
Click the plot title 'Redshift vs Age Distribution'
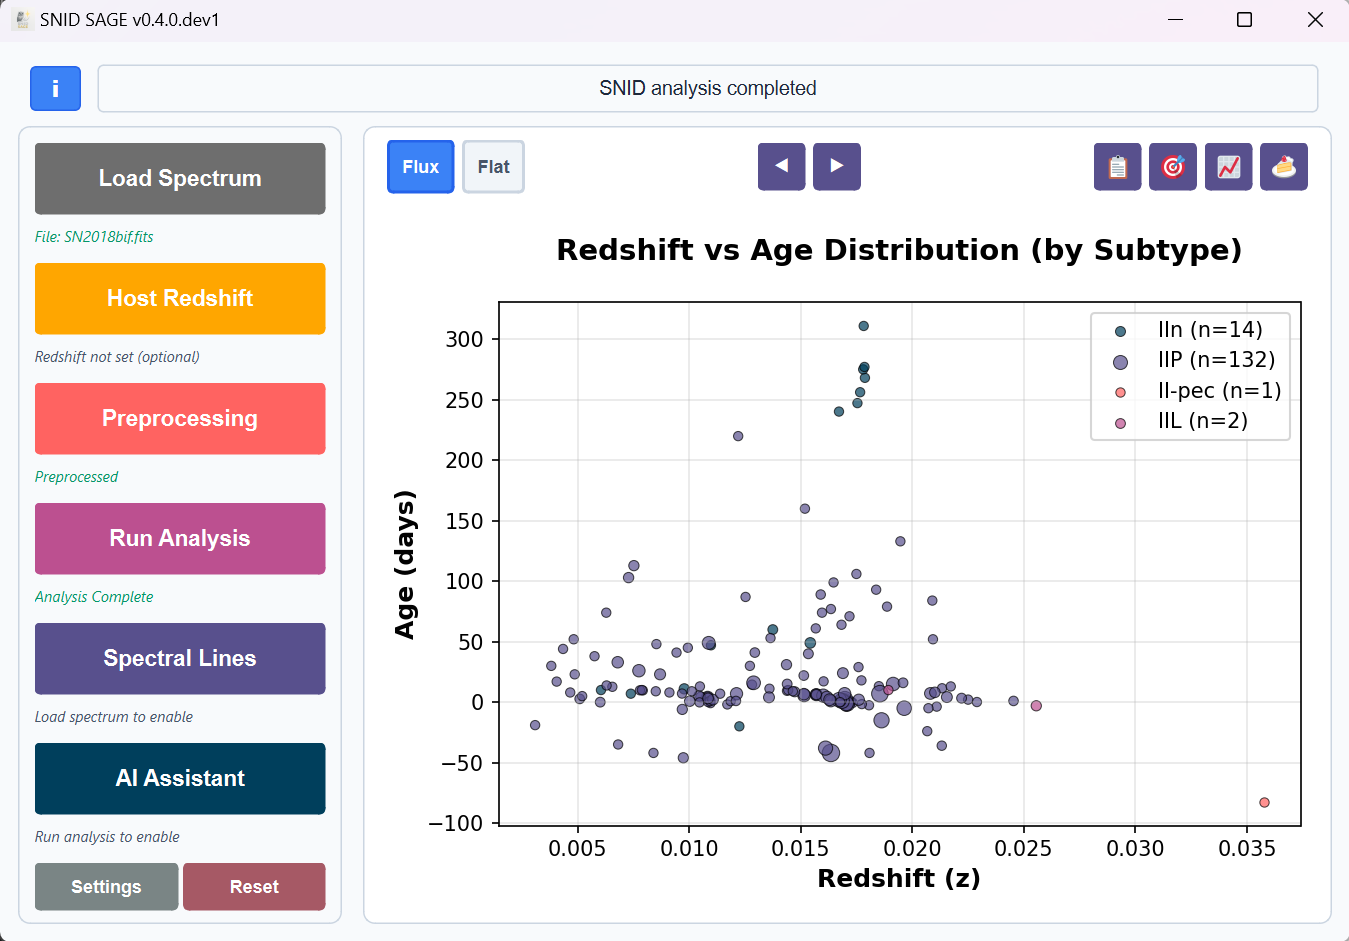[x=899, y=250]
